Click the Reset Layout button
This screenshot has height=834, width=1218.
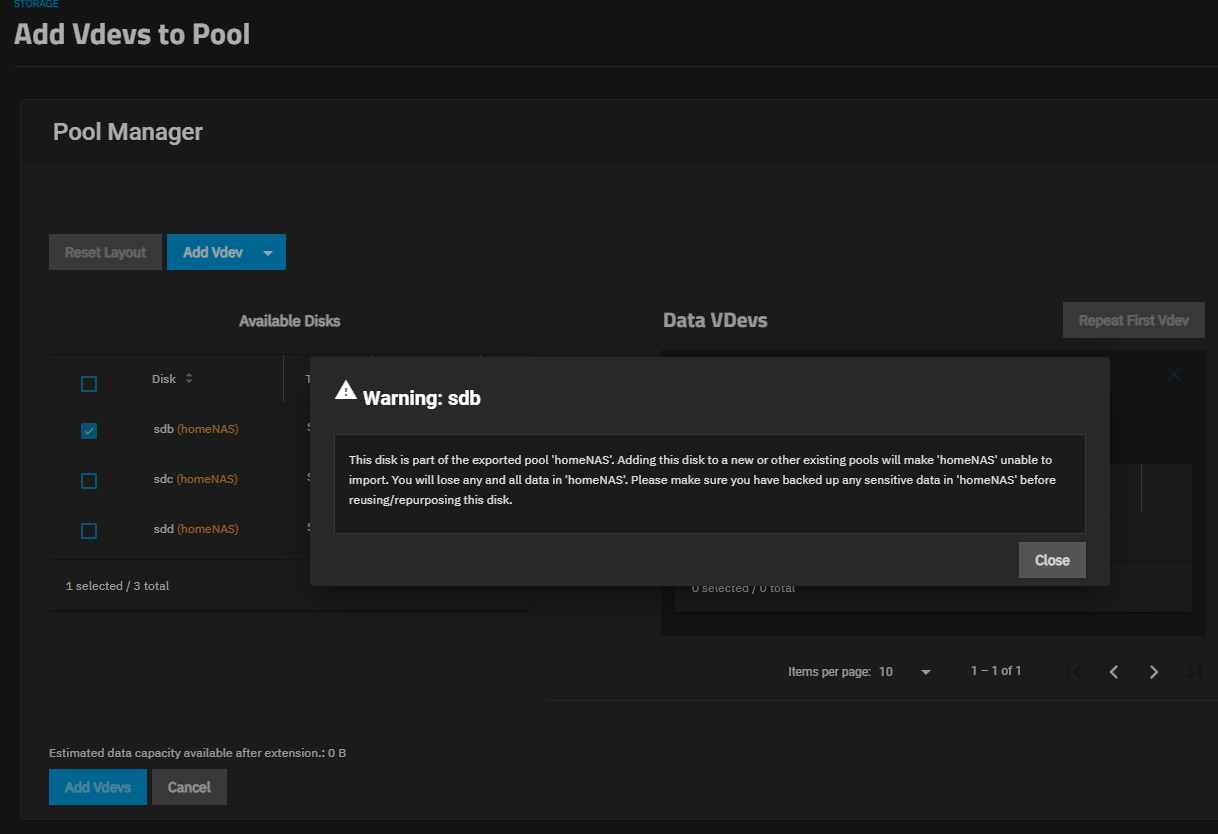[105, 252]
